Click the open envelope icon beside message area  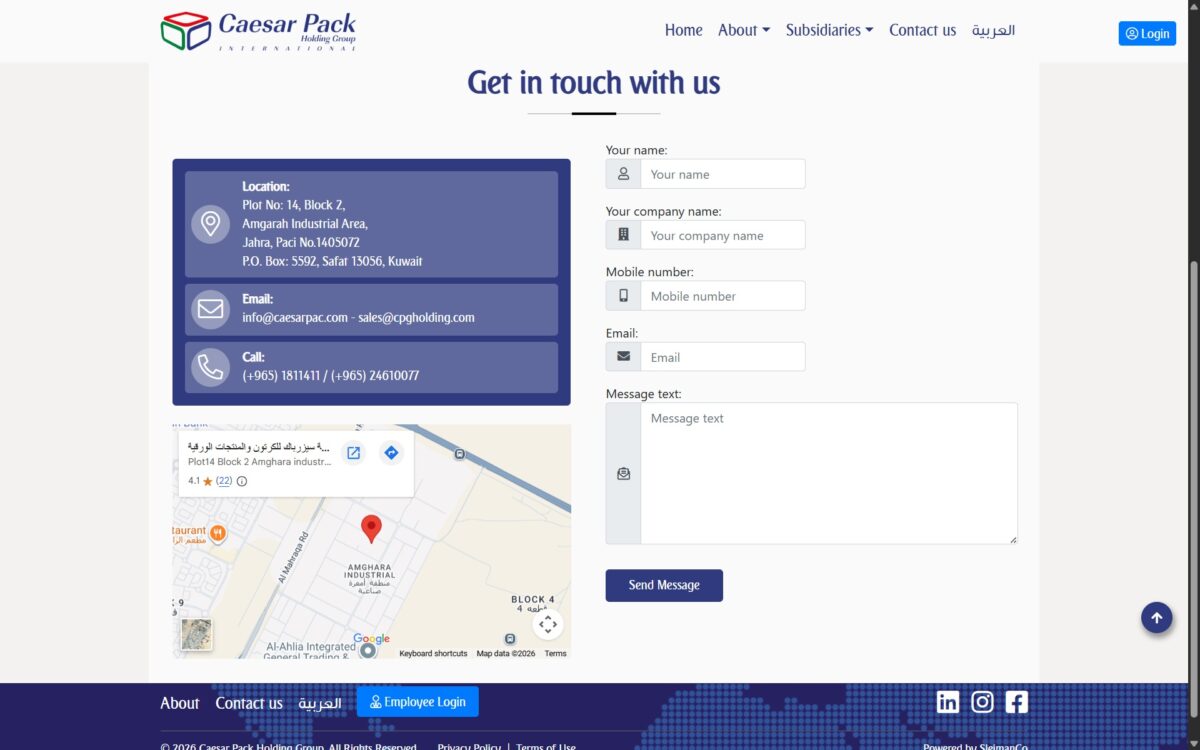point(623,474)
